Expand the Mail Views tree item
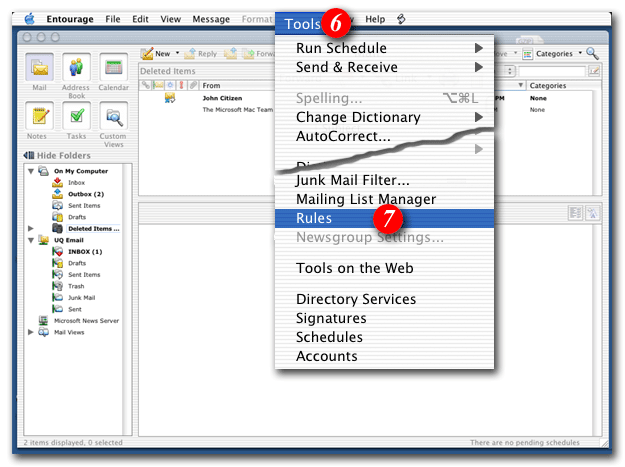 coord(30,332)
